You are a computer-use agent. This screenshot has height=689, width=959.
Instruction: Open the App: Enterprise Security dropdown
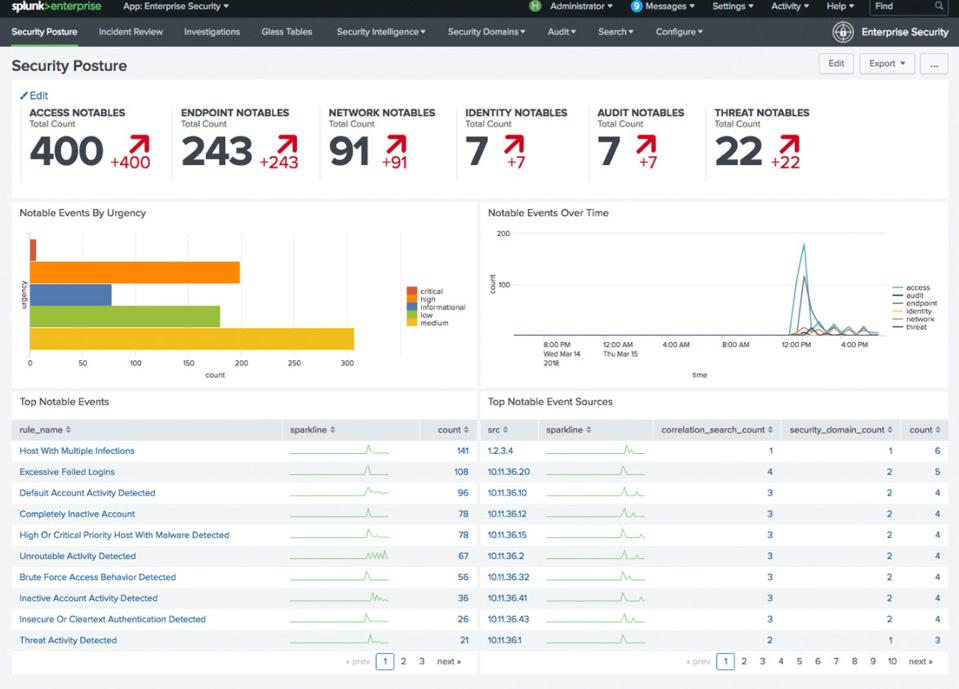coord(175,7)
